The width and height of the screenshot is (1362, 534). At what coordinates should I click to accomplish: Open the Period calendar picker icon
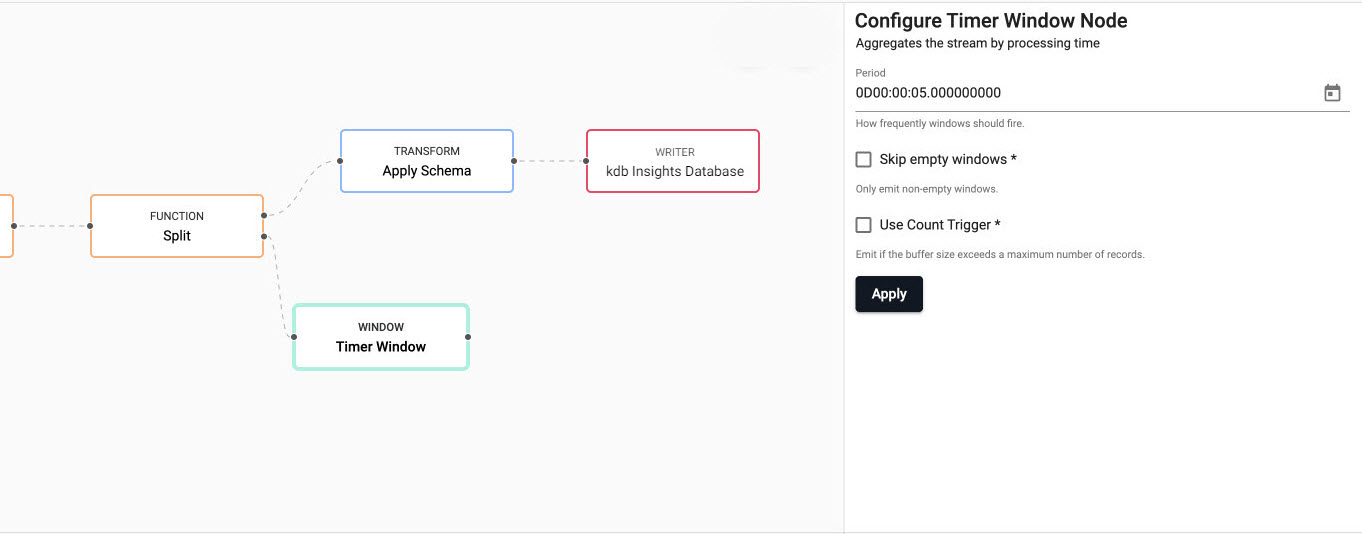coord(1332,93)
